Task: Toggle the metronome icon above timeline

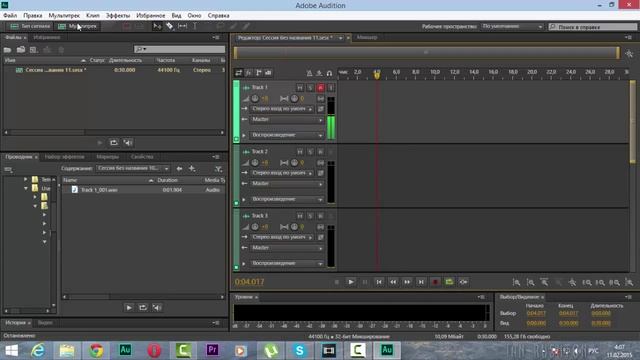Action: [x=309, y=73]
